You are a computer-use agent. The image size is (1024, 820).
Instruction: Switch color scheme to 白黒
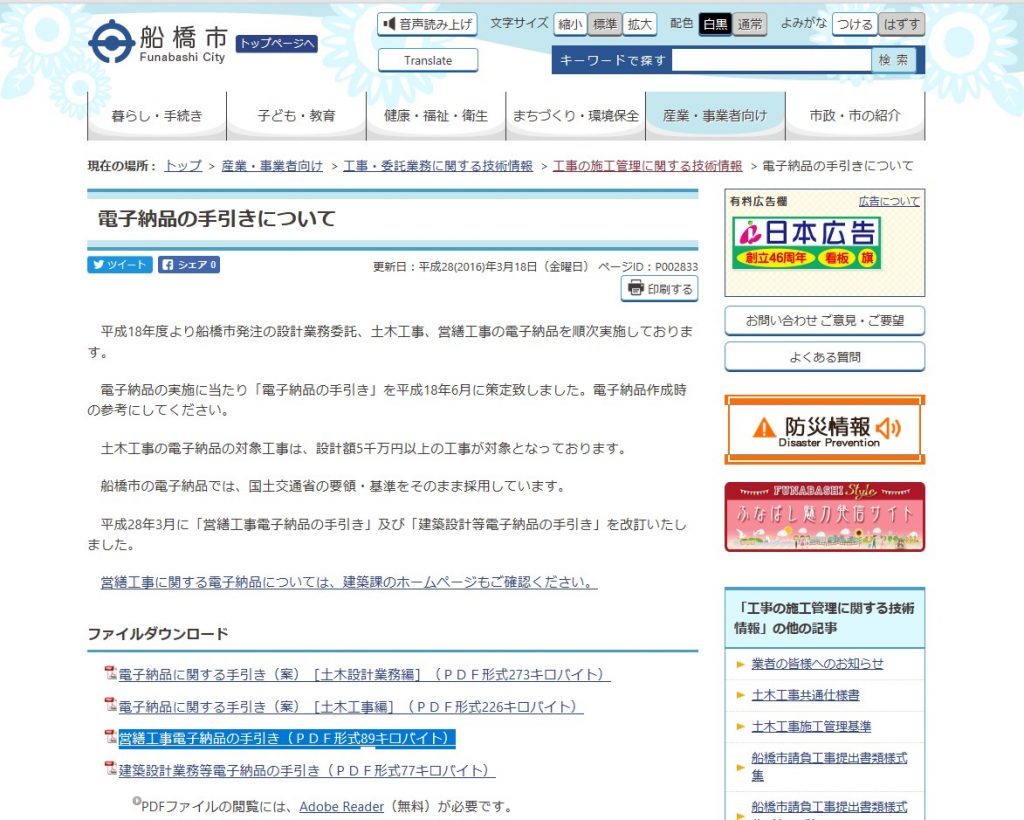tap(714, 24)
